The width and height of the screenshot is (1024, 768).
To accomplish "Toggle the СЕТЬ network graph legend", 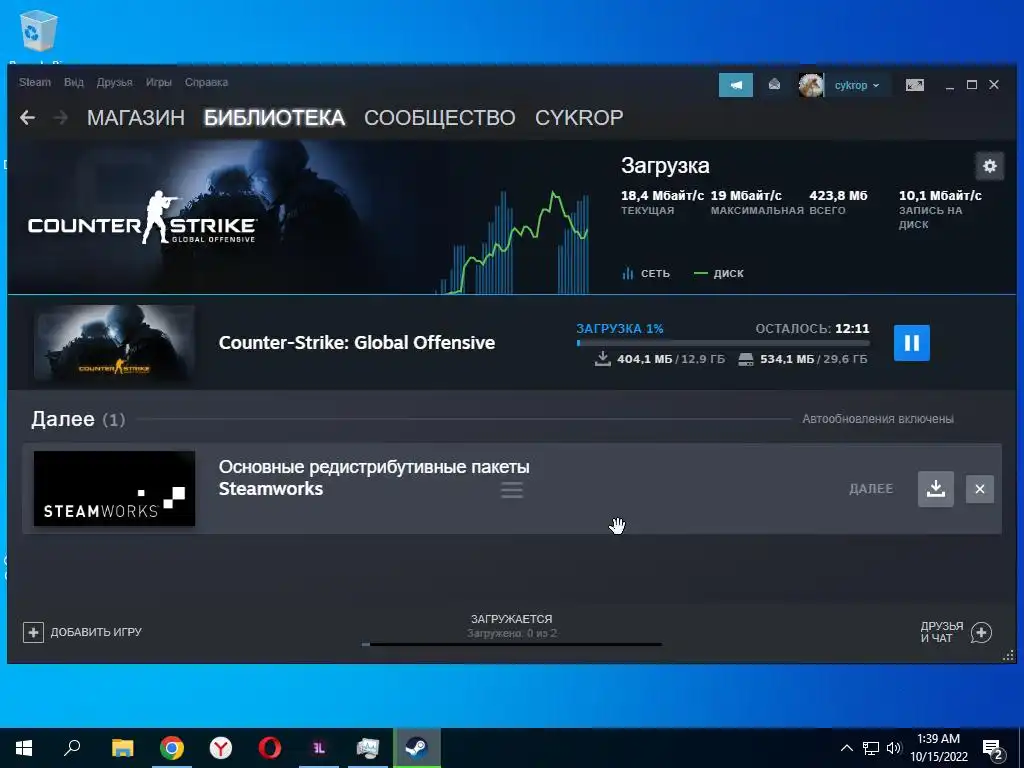I will coord(646,274).
